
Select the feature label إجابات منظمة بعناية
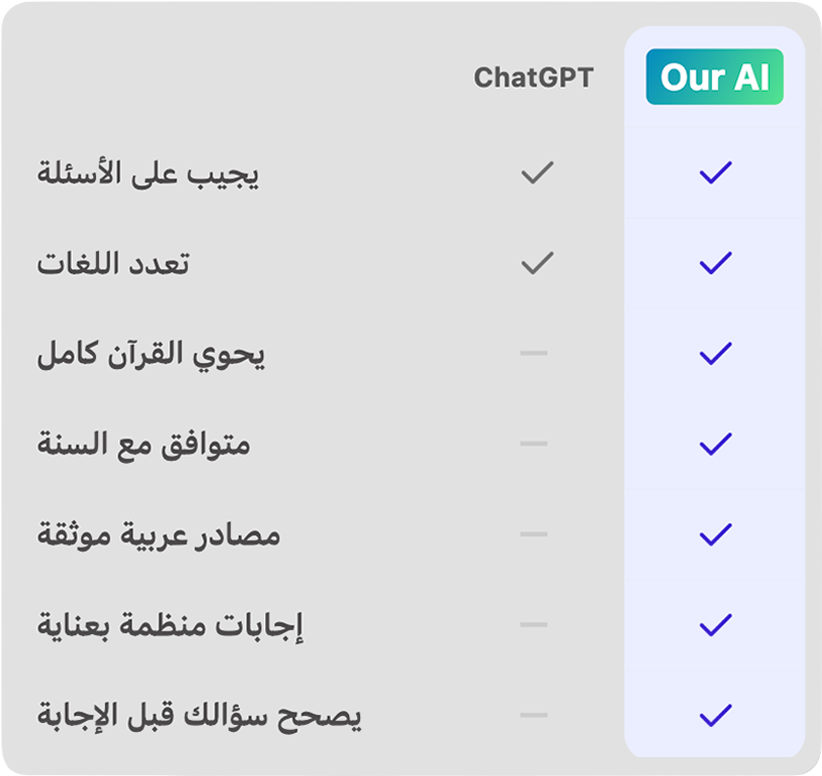tap(170, 626)
